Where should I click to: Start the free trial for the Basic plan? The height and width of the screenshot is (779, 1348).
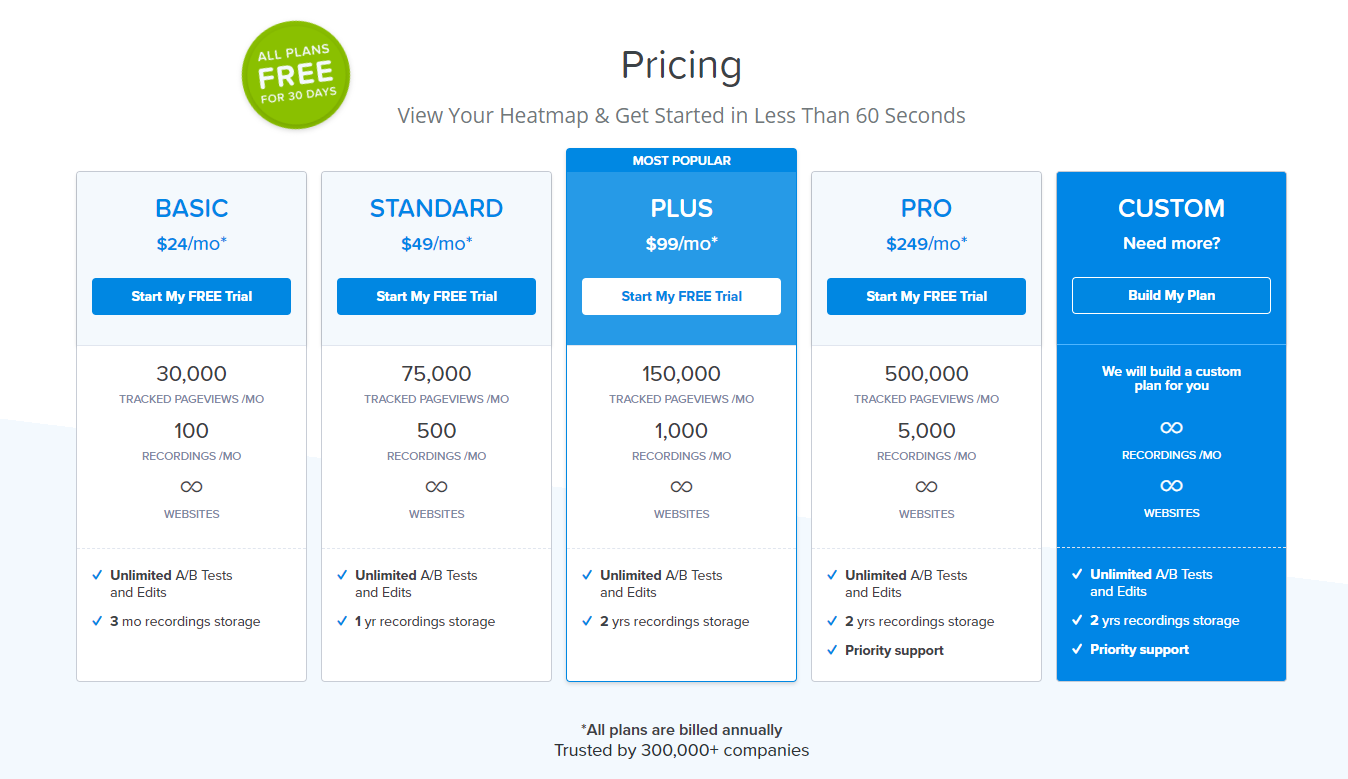[191, 296]
